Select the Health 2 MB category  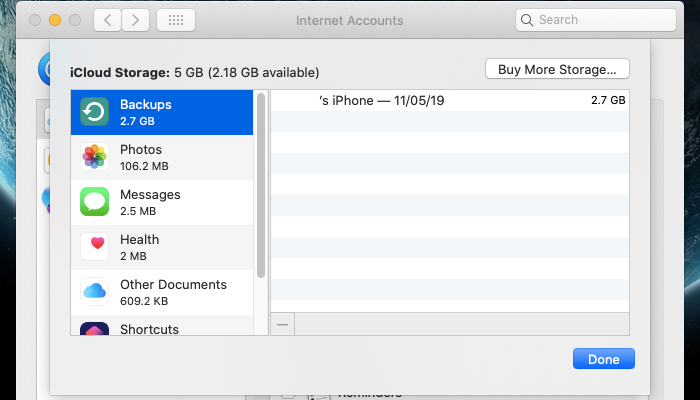click(162, 247)
